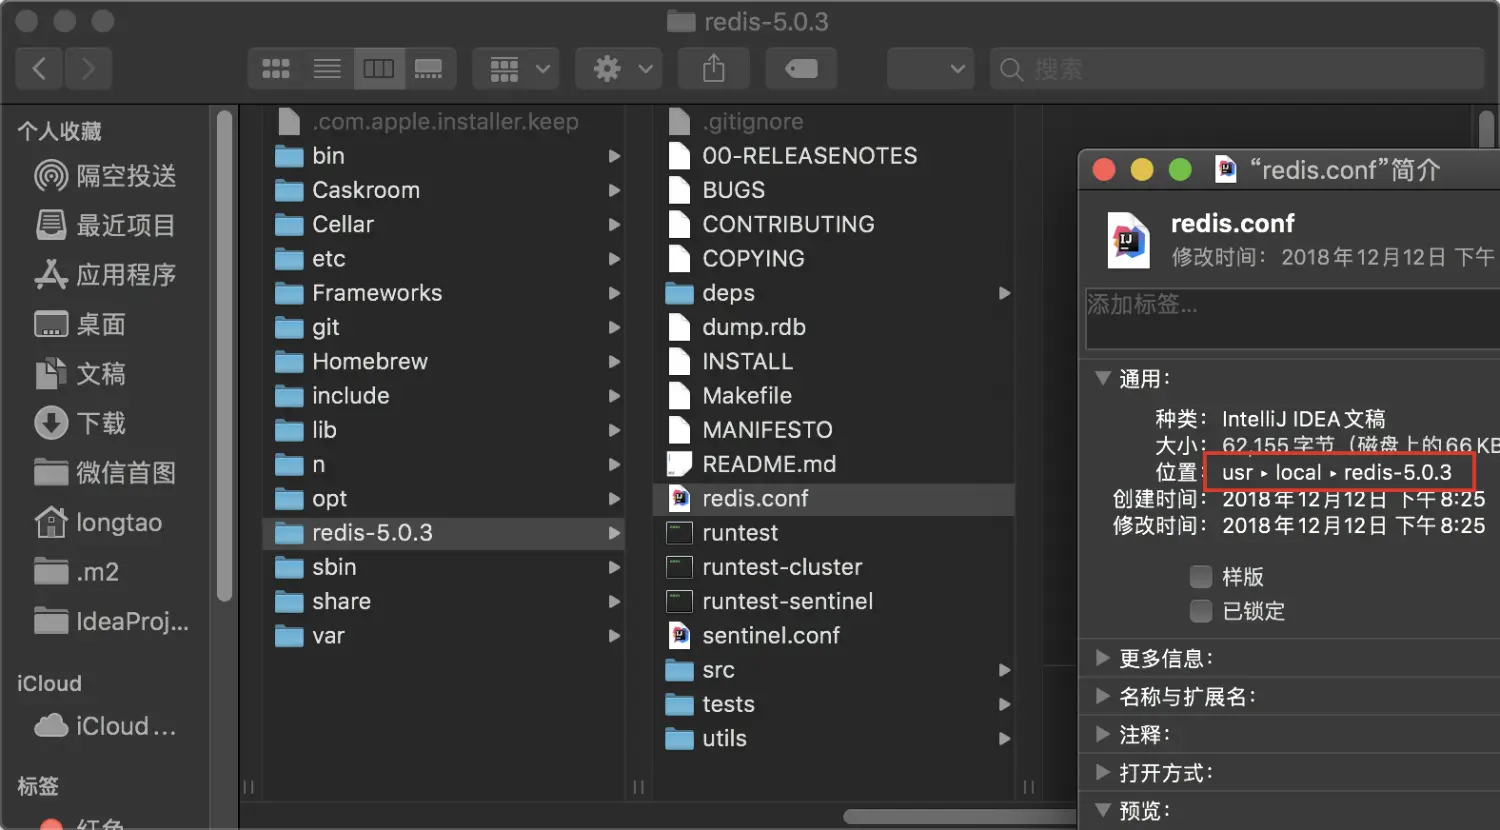Click the redis-5.0.3 window title proxy icon
Image resolution: width=1500 pixels, height=830 pixels.
pyautogui.click(x=681, y=21)
